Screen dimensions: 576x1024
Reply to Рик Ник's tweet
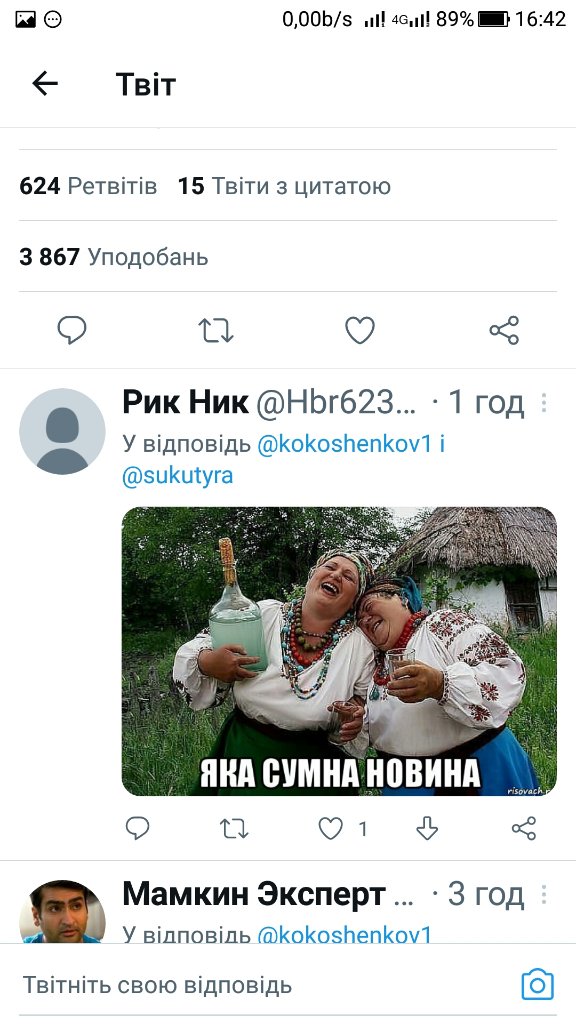click(x=137, y=828)
